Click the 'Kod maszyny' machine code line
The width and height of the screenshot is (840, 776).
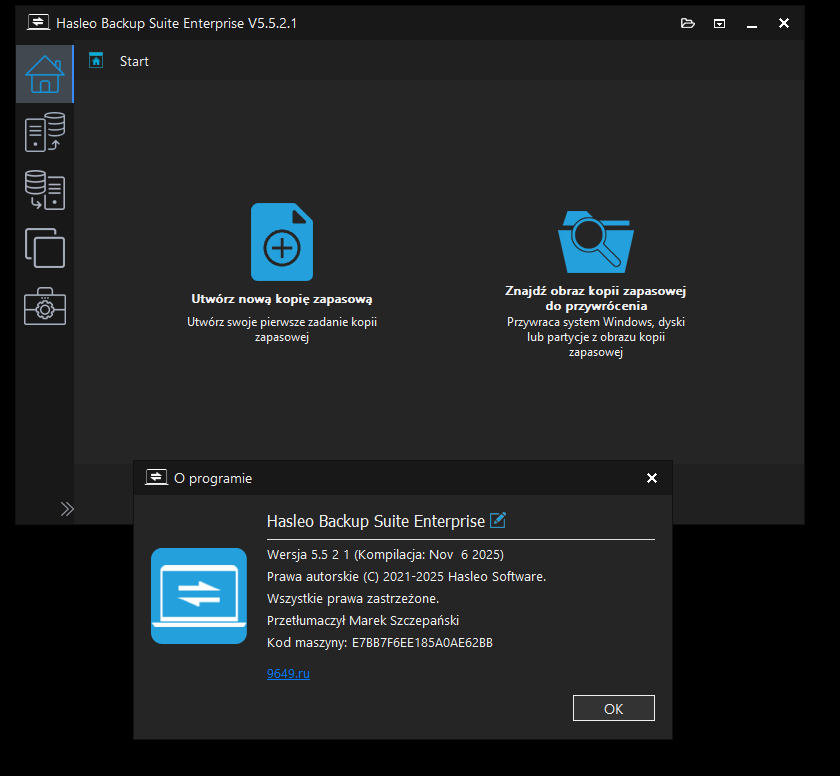(x=380, y=643)
